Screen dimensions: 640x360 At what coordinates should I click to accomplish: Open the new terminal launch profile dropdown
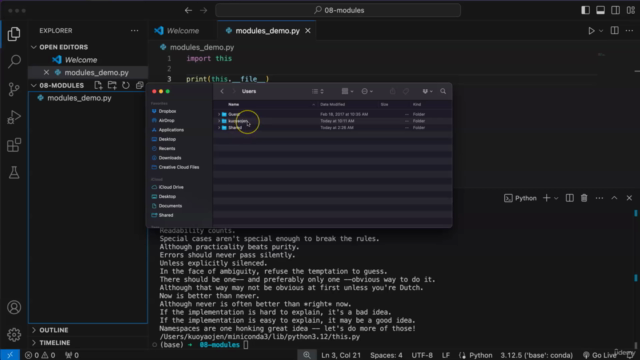click(x=556, y=198)
